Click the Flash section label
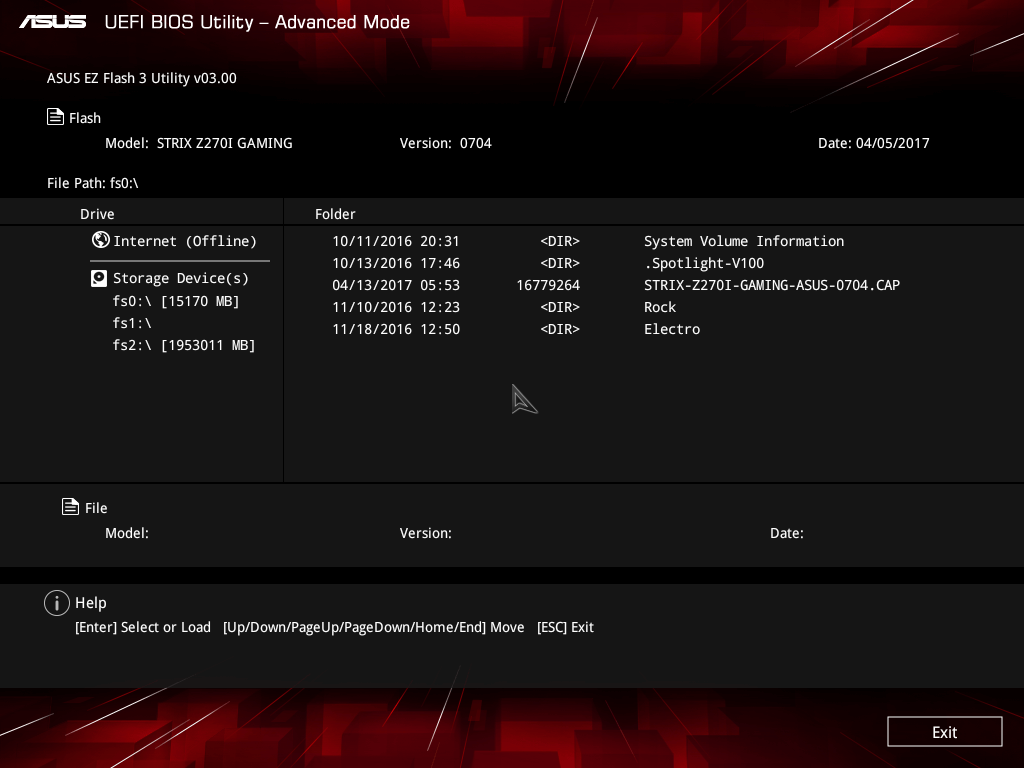 [85, 118]
